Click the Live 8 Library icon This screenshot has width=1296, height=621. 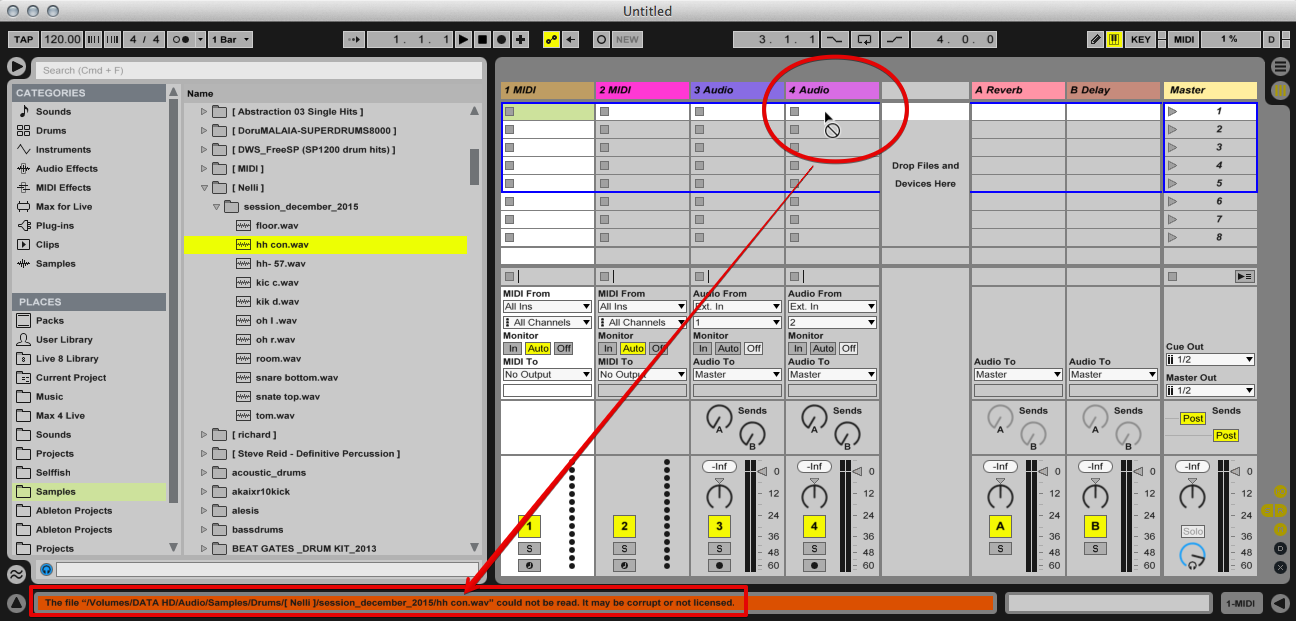pyautogui.click(x=23, y=359)
